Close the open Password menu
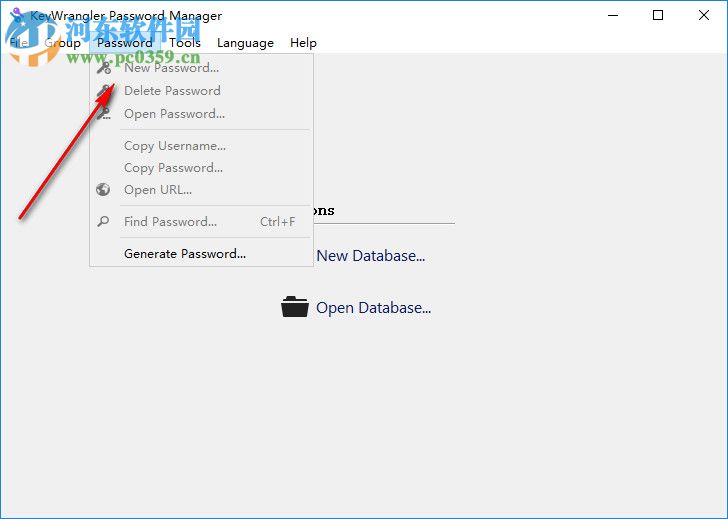Screen dimensions: 728x519 click(x=125, y=43)
